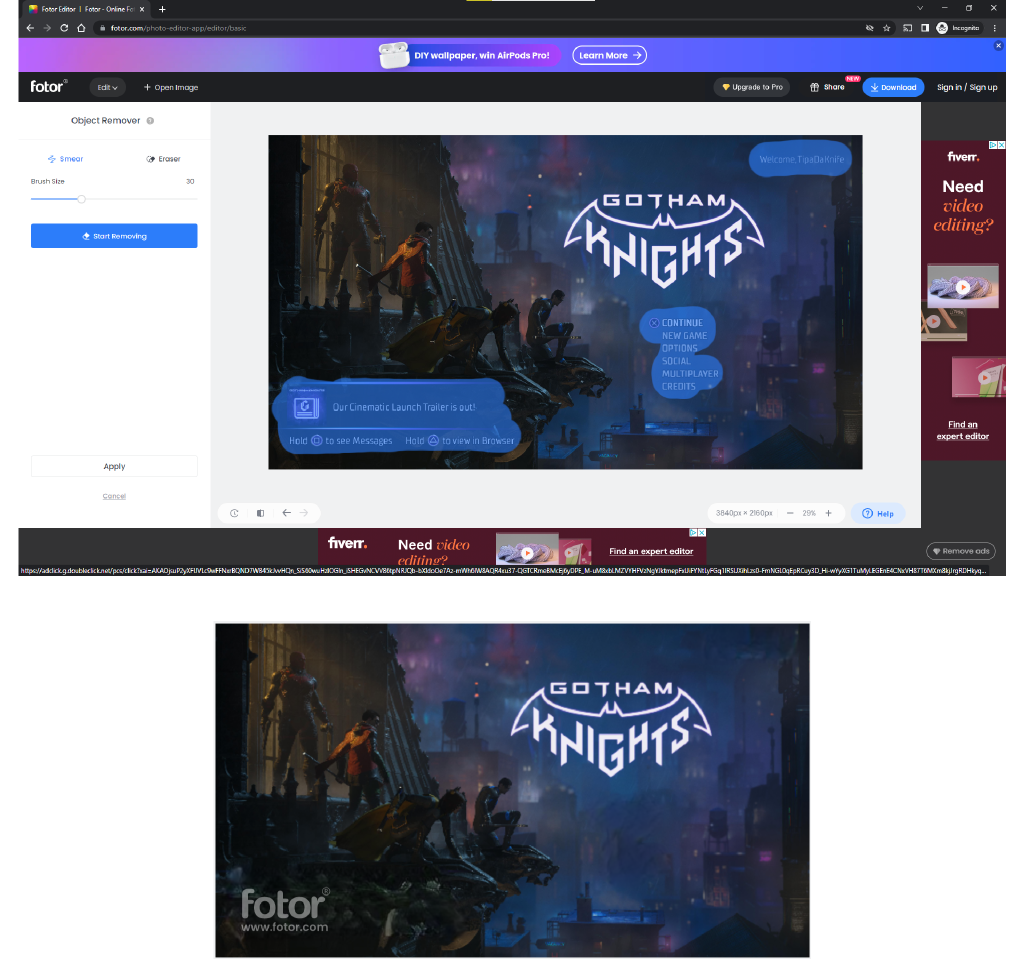Adjust the Brush Size slider handle
Image resolution: width=1024 pixels, height=959 pixels.
(81, 199)
